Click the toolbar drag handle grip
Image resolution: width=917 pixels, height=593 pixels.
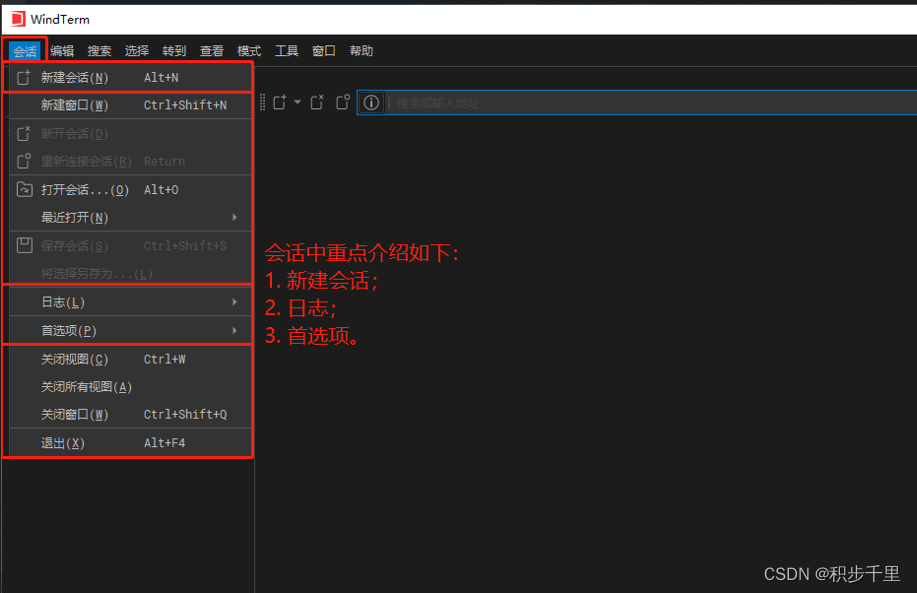pyautogui.click(x=263, y=102)
